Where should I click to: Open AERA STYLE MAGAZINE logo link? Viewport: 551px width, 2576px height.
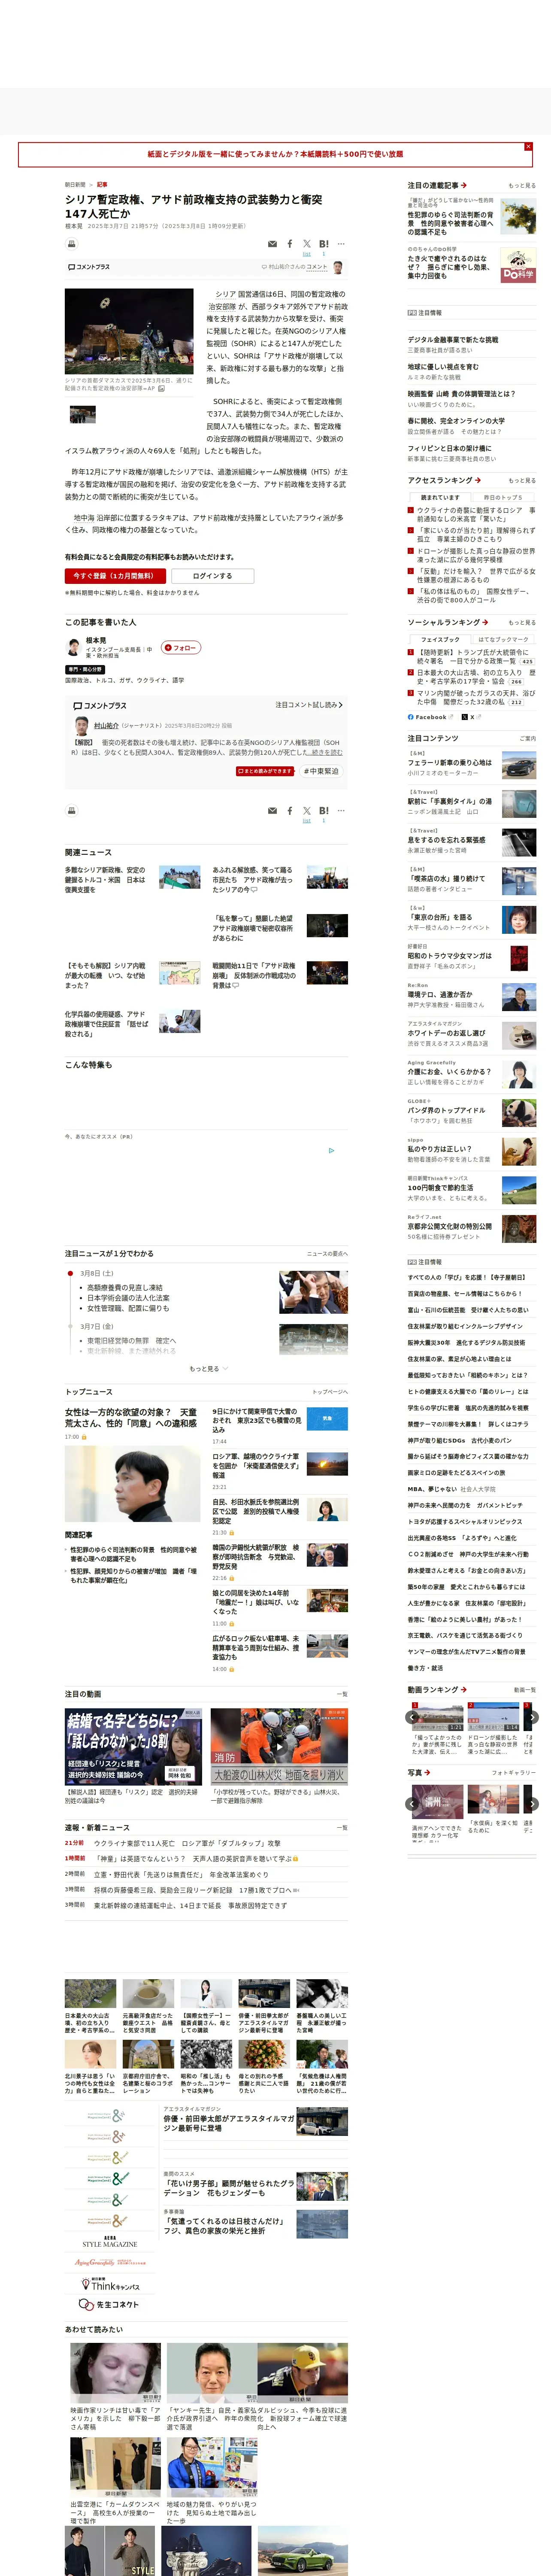(x=110, y=2241)
